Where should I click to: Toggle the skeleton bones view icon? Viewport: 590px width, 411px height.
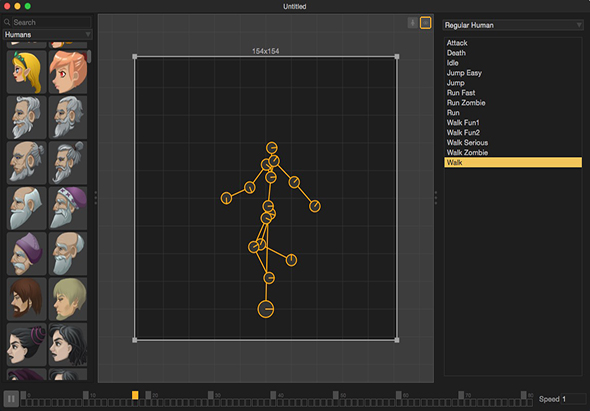point(426,23)
